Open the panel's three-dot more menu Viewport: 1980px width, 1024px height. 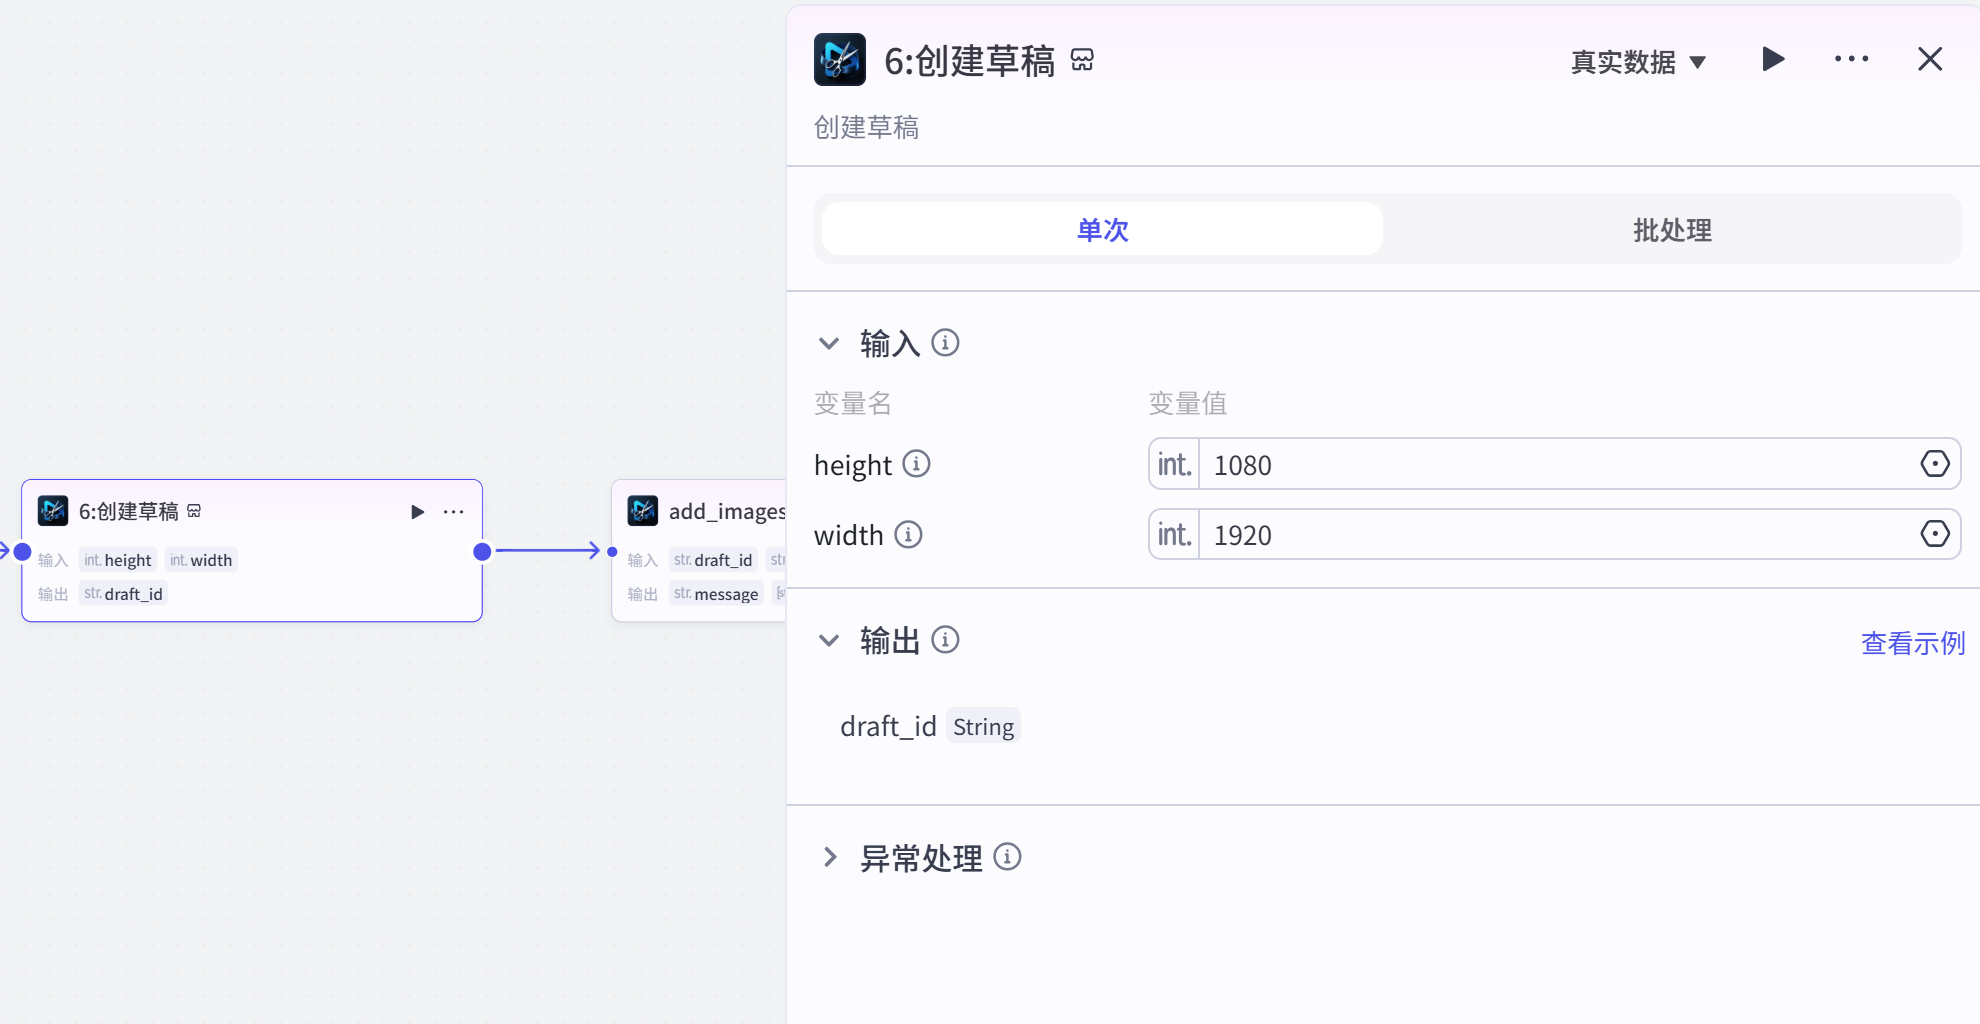pyautogui.click(x=1851, y=59)
